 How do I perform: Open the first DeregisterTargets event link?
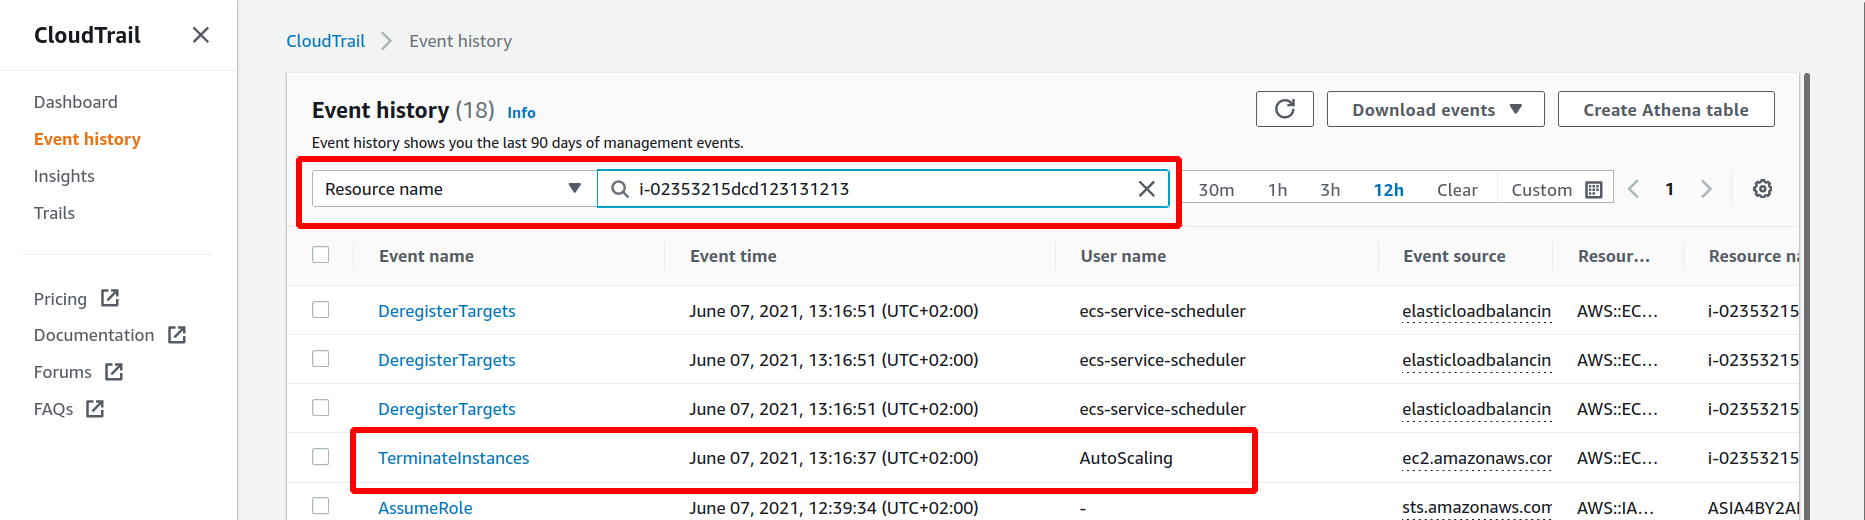(446, 311)
